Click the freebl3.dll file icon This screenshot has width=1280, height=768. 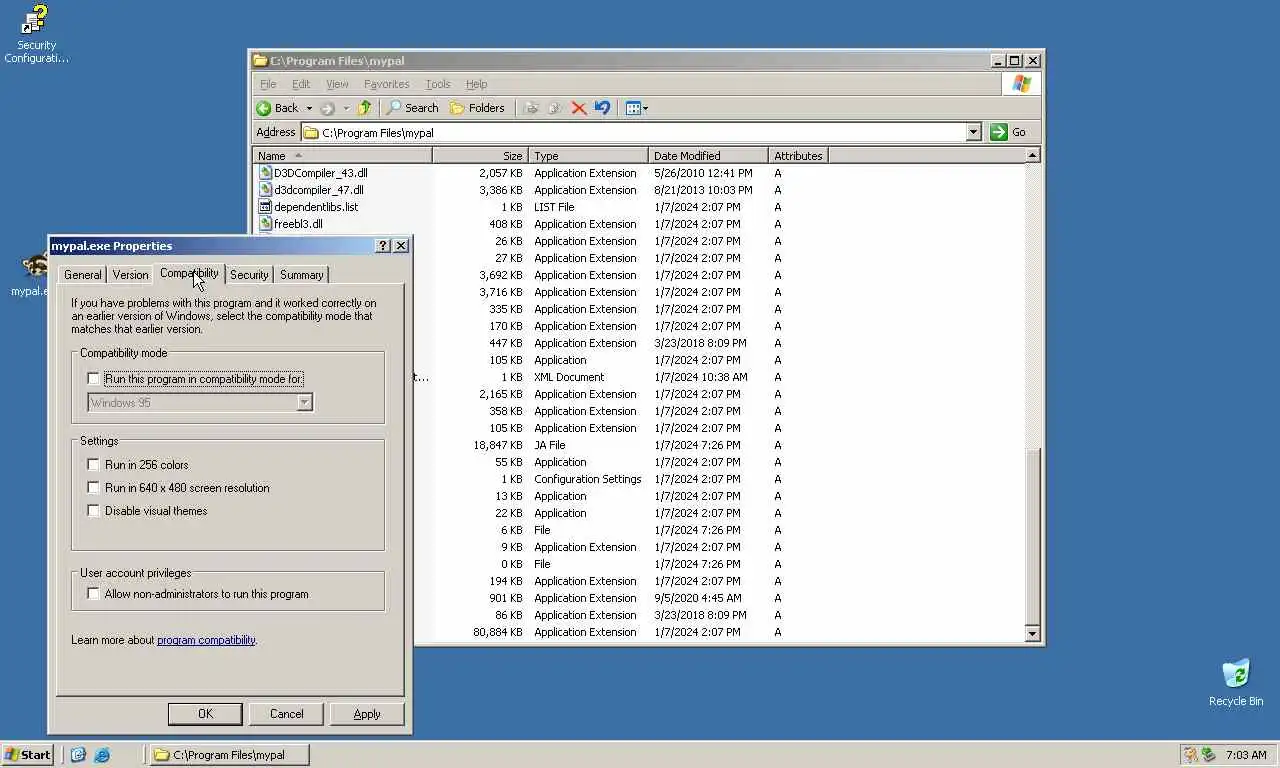[265, 224]
